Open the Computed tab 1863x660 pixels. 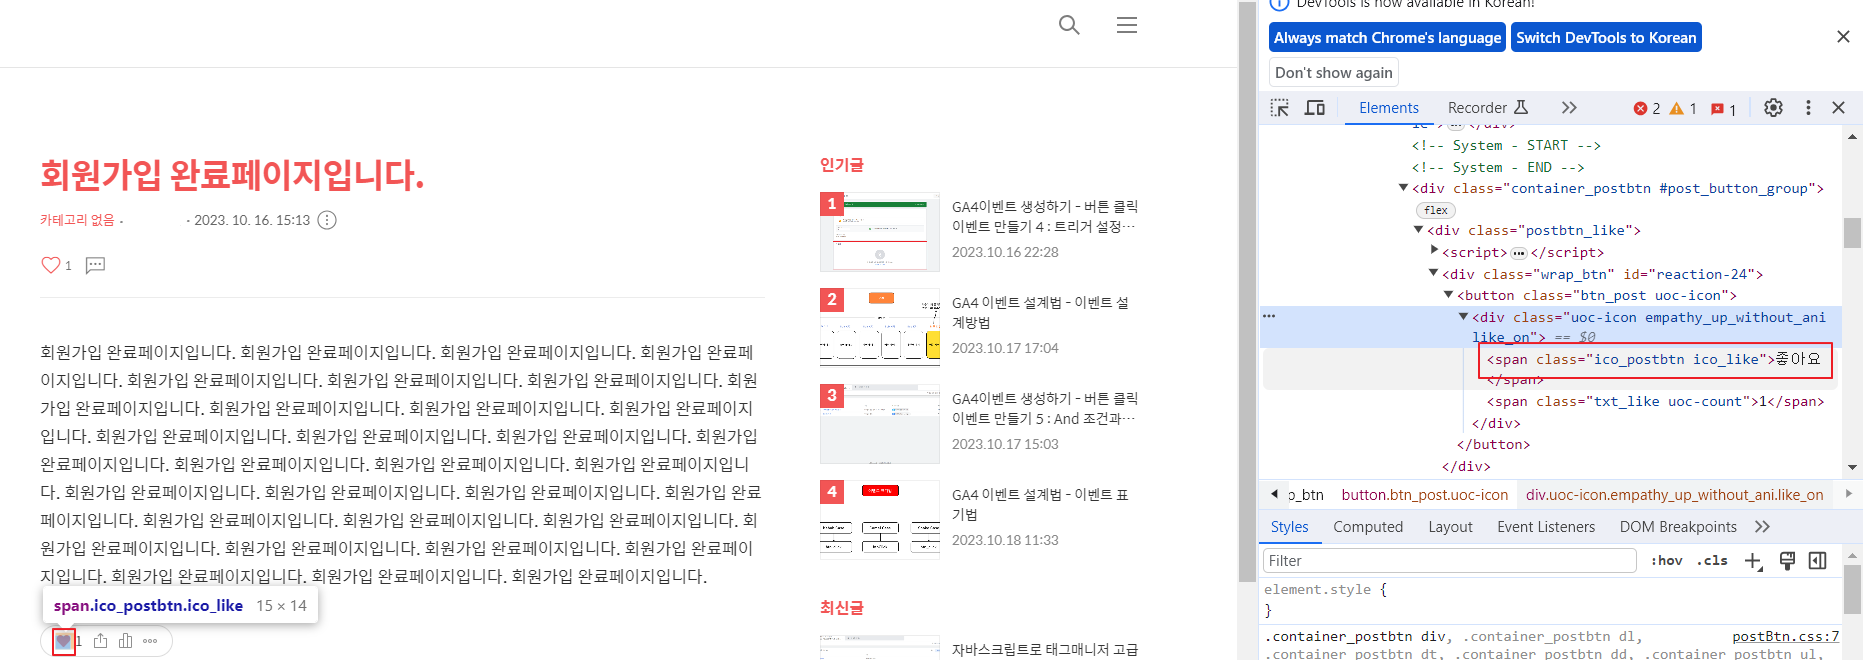tap(1368, 527)
